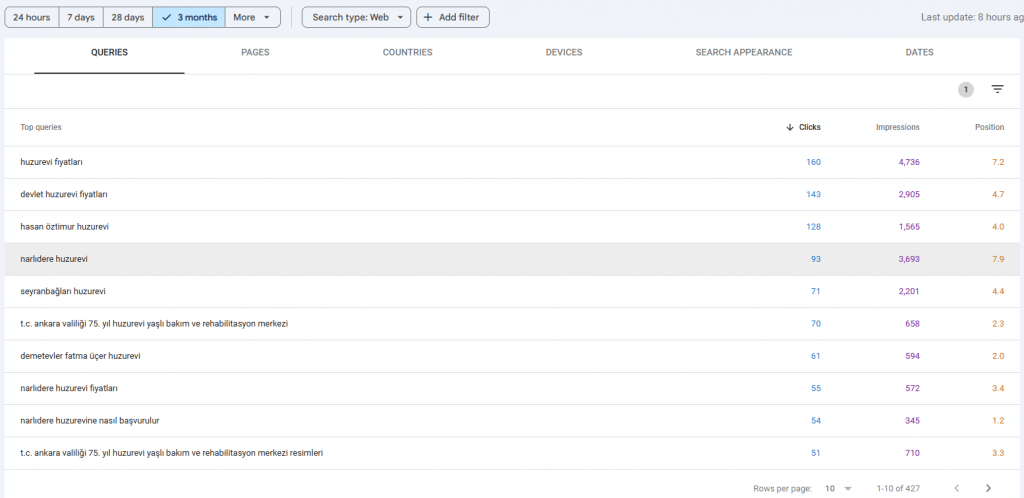This screenshot has width=1024, height=498.
Task: Select the 28 days date range
Action: [x=128, y=18]
